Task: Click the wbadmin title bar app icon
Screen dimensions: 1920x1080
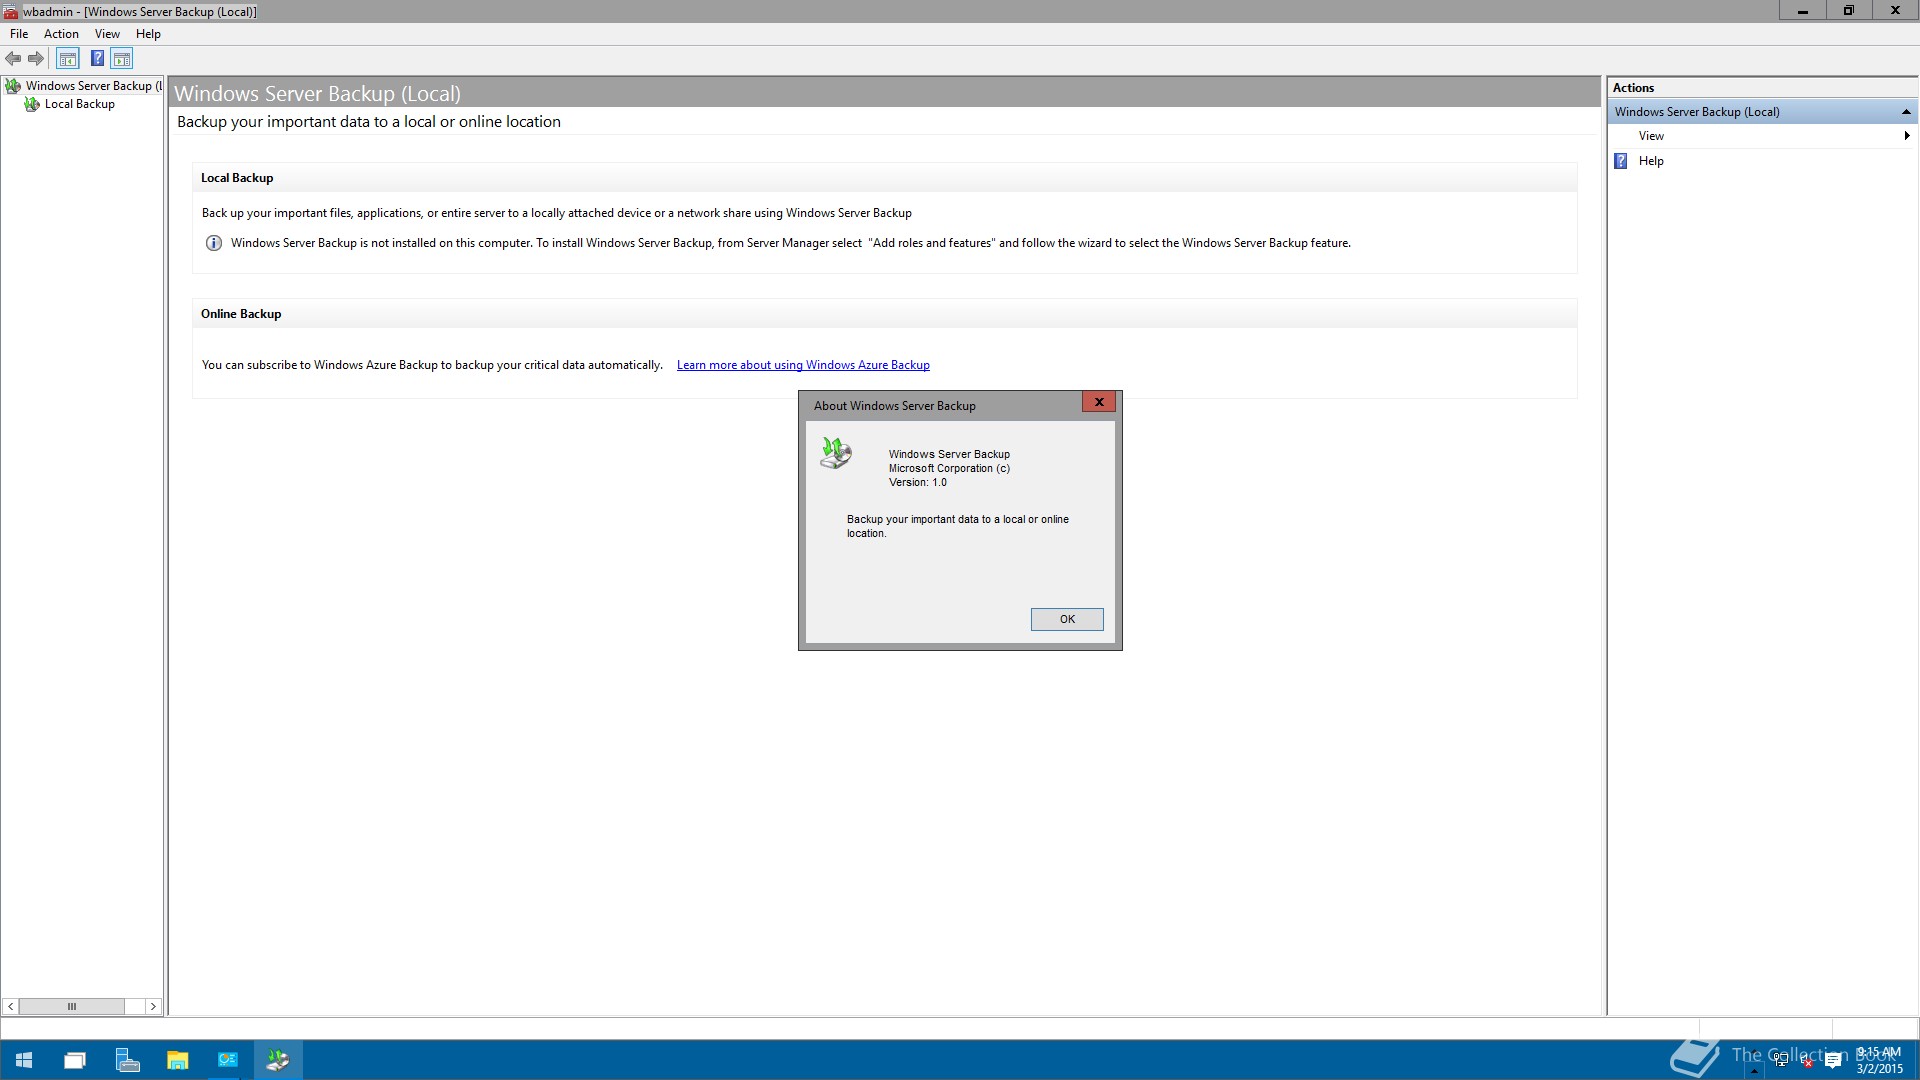Action: [x=11, y=11]
